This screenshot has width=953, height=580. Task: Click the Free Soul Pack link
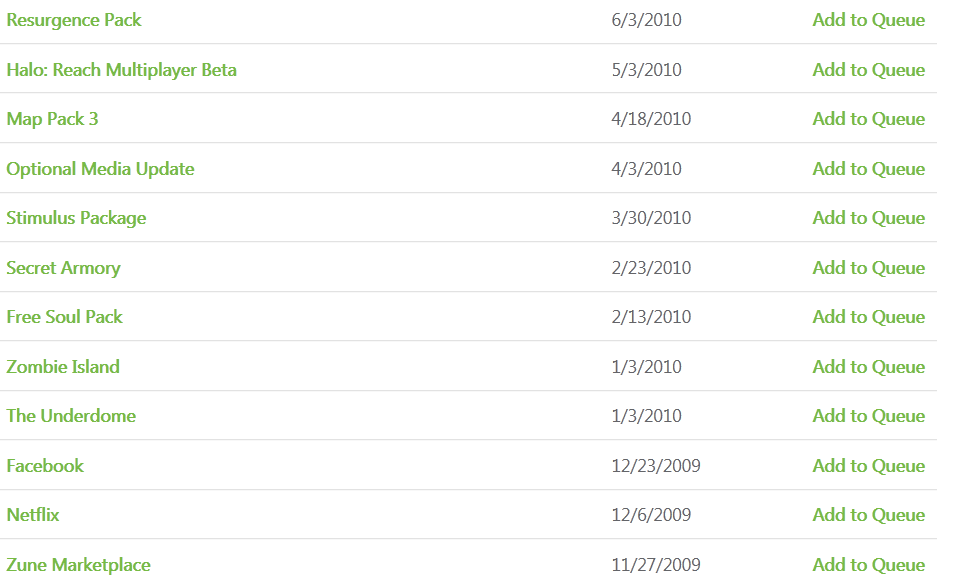click(x=64, y=317)
